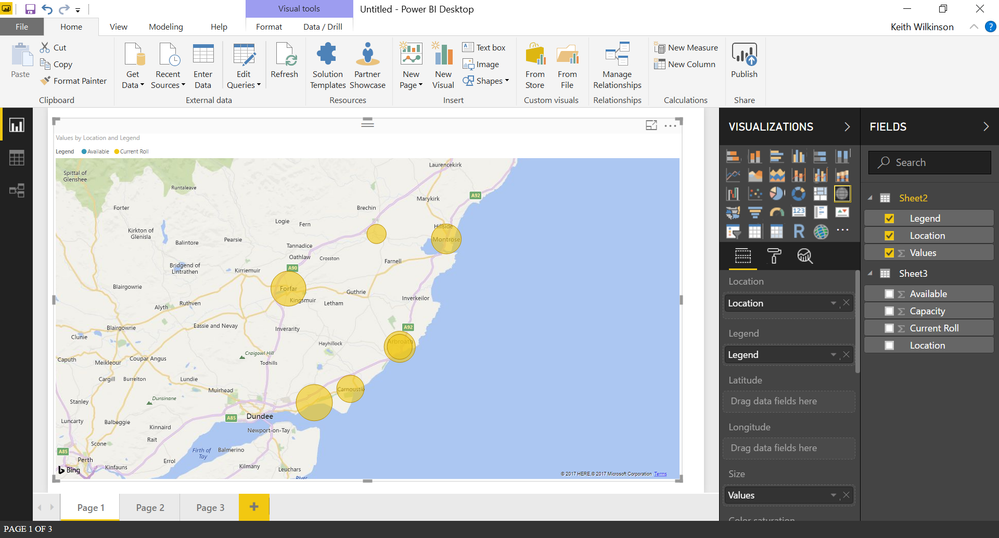The width and height of the screenshot is (999, 538).
Task: Select the Donut chart visual
Action: (x=798, y=194)
